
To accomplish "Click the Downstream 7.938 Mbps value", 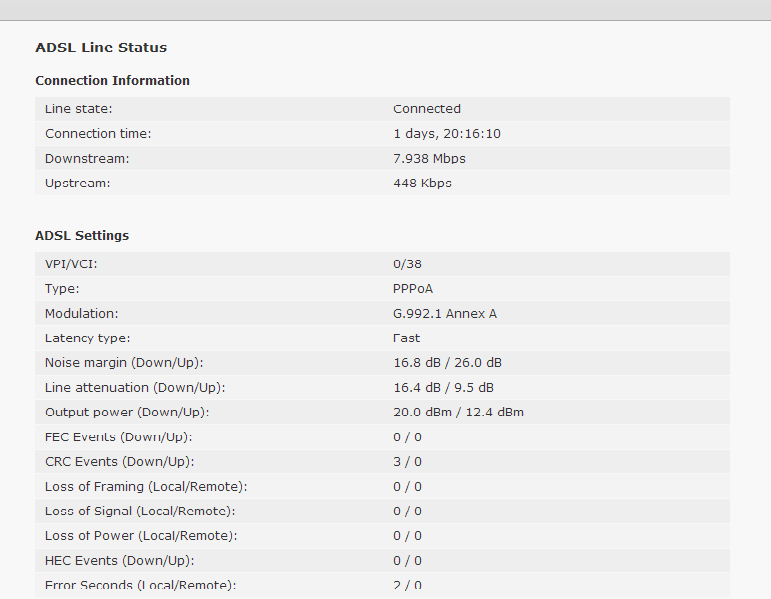I will (x=429, y=158).
